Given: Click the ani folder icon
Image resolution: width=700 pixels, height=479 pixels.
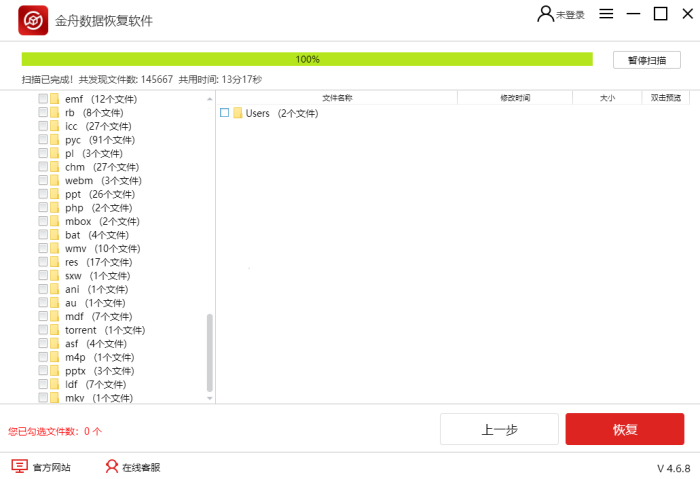Looking at the screenshot, I should pos(54,289).
